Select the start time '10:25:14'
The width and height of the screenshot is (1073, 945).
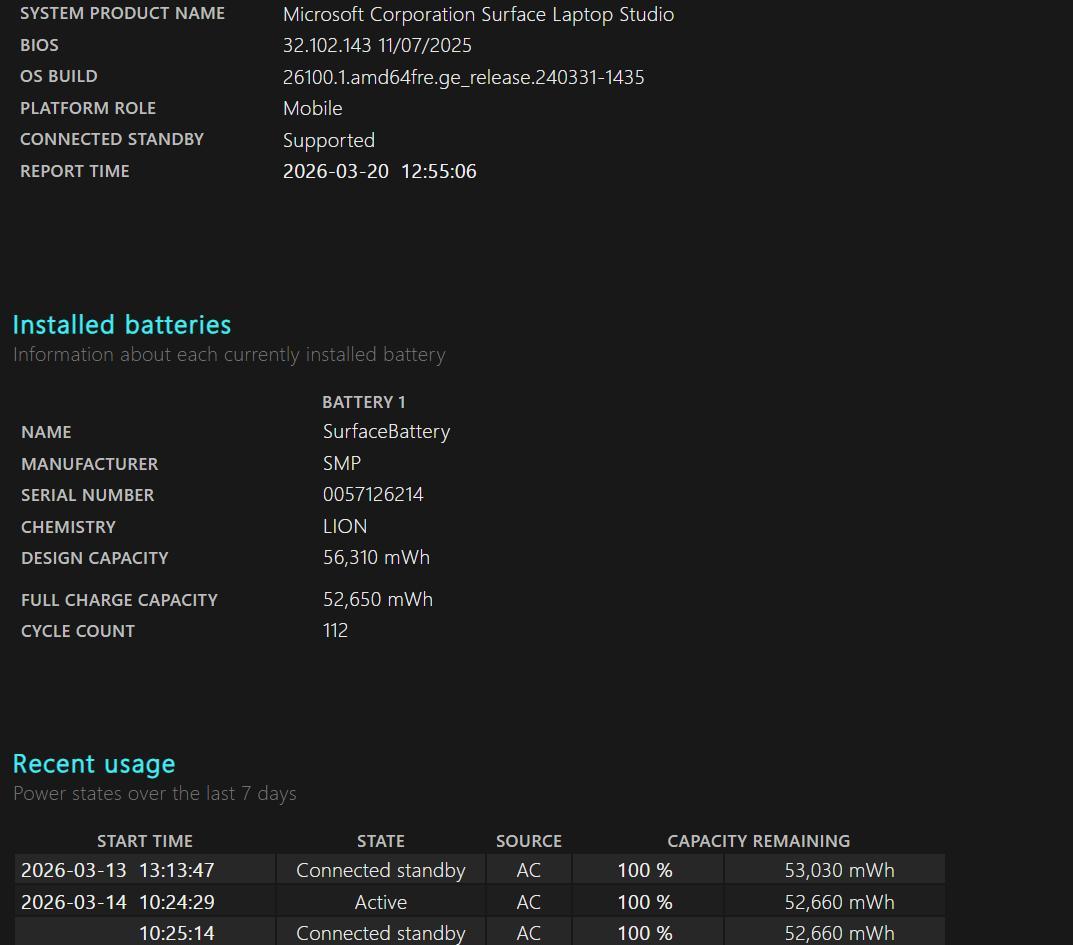point(177,933)
